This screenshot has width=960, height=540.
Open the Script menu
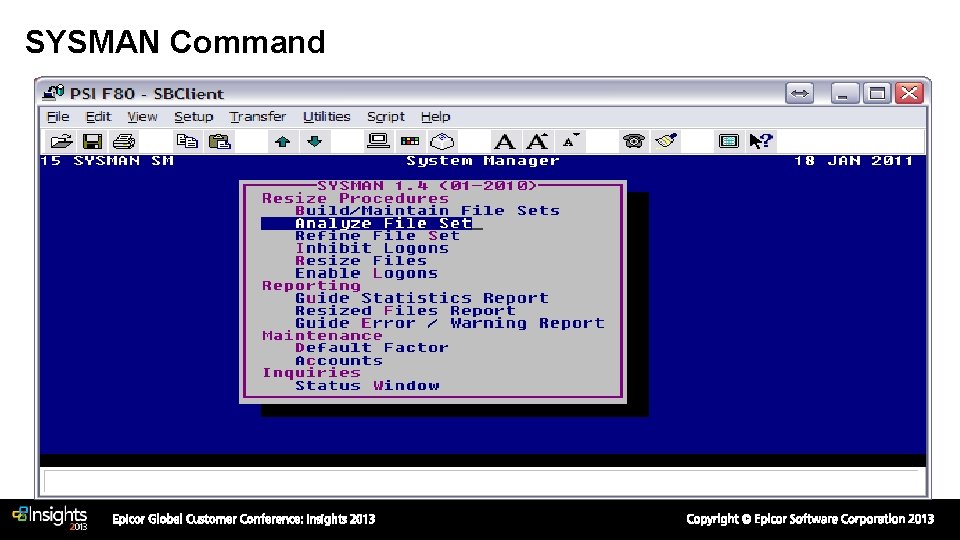[386, 116]
